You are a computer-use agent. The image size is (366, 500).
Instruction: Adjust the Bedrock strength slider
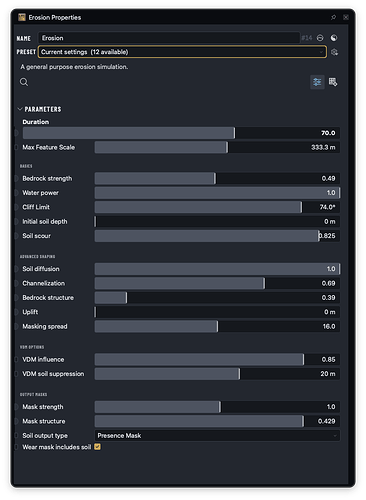click(217, 179)
